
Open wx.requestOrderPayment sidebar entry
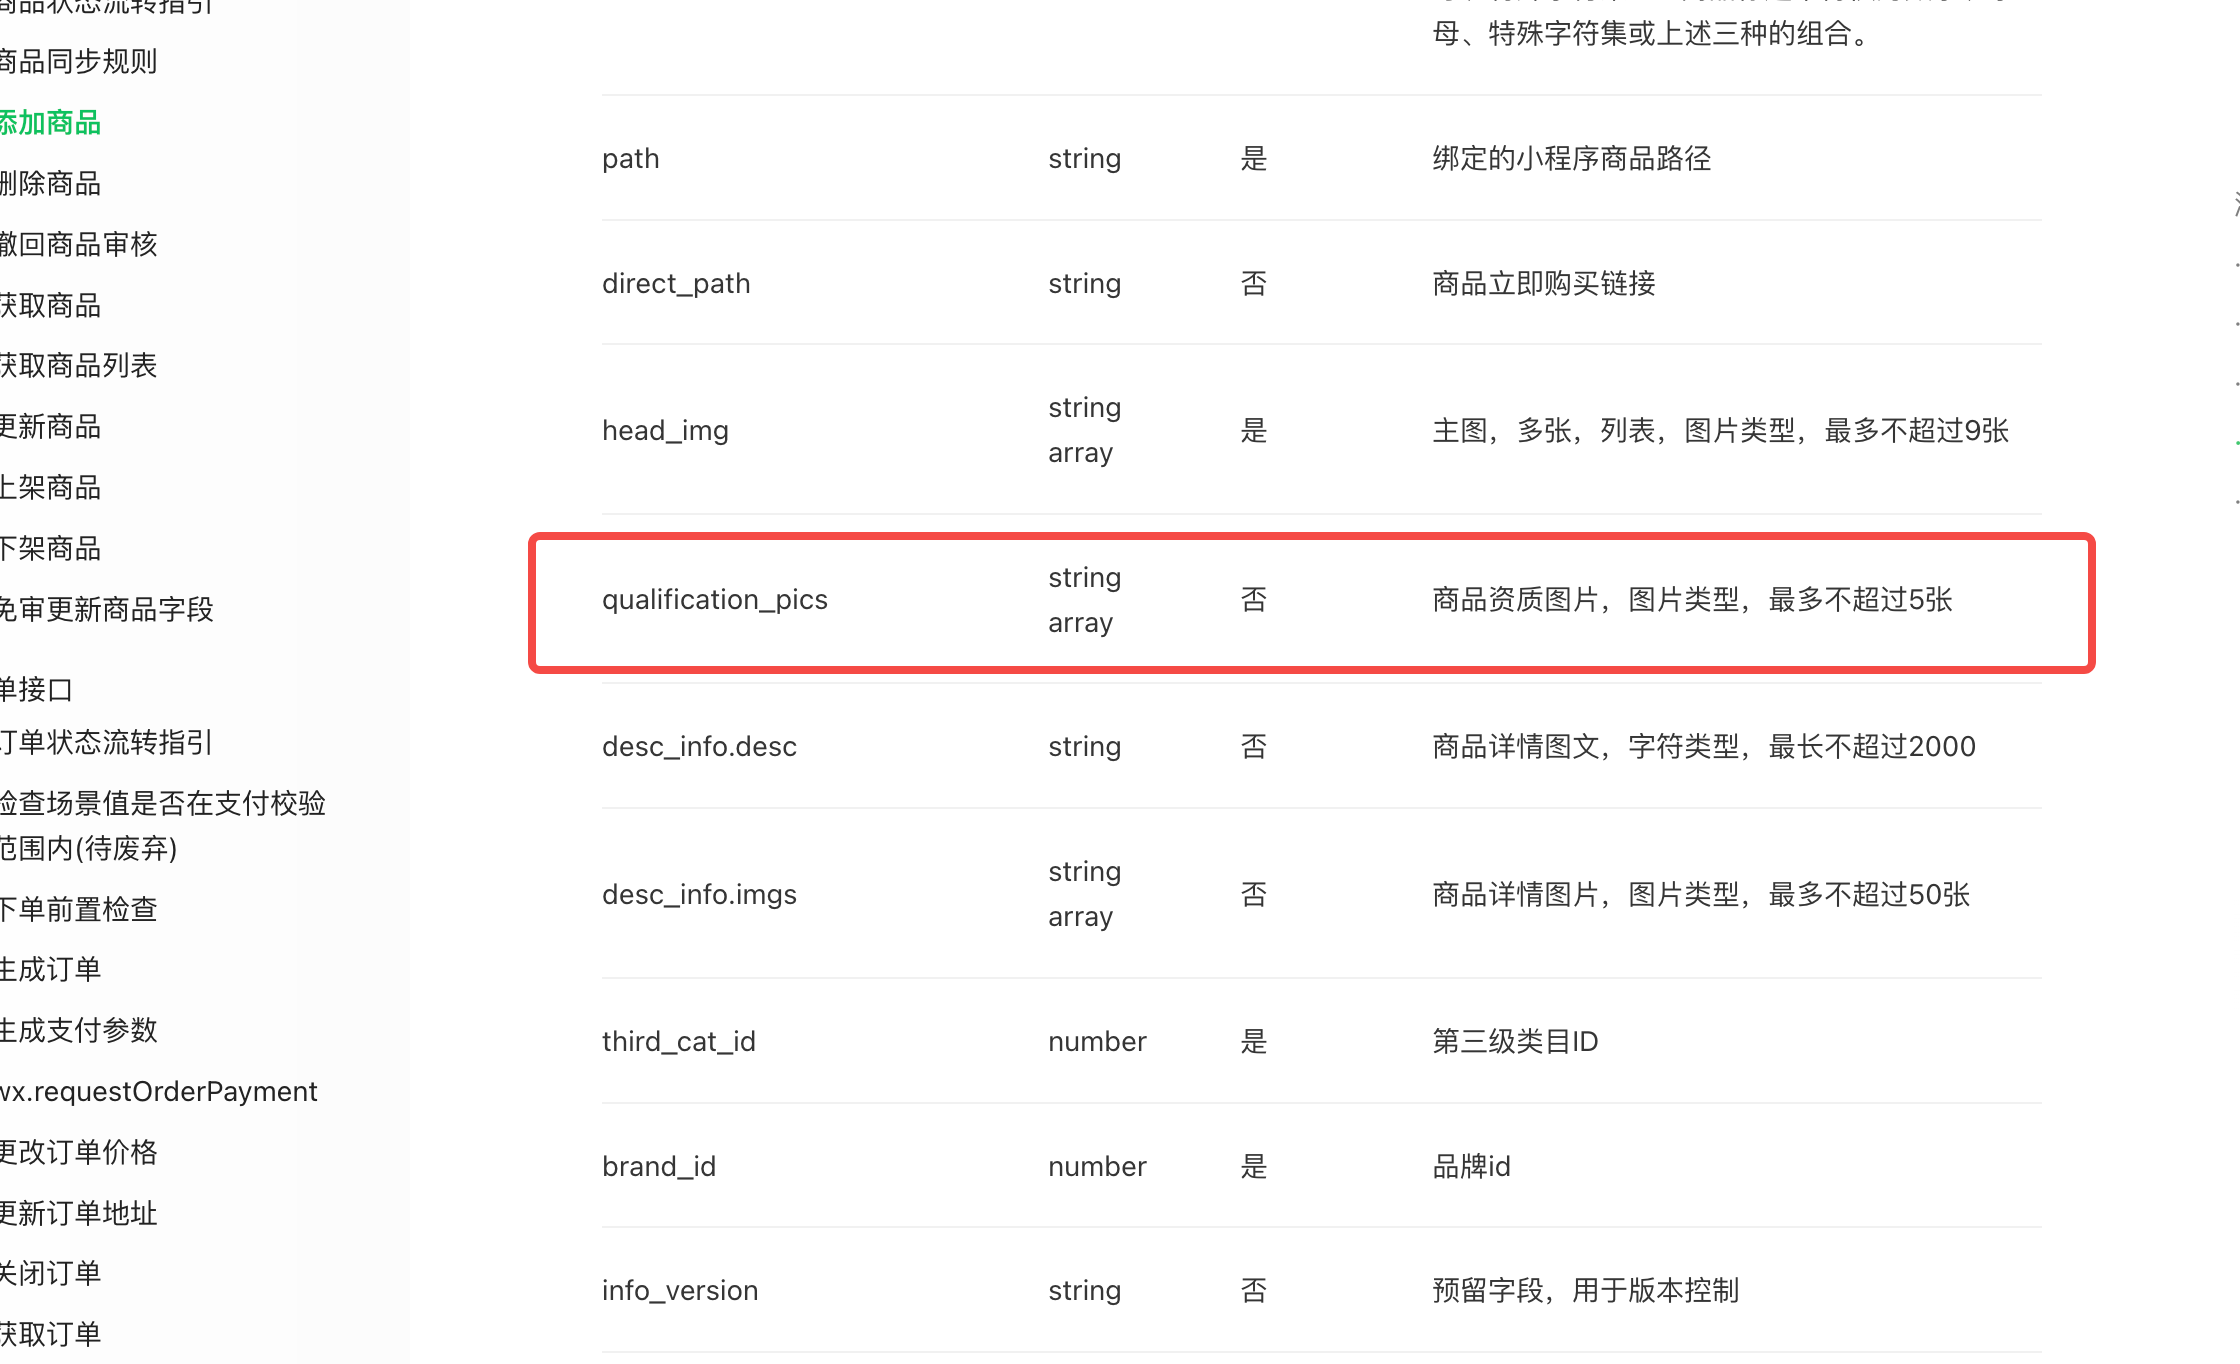[x=158, y=1092]
